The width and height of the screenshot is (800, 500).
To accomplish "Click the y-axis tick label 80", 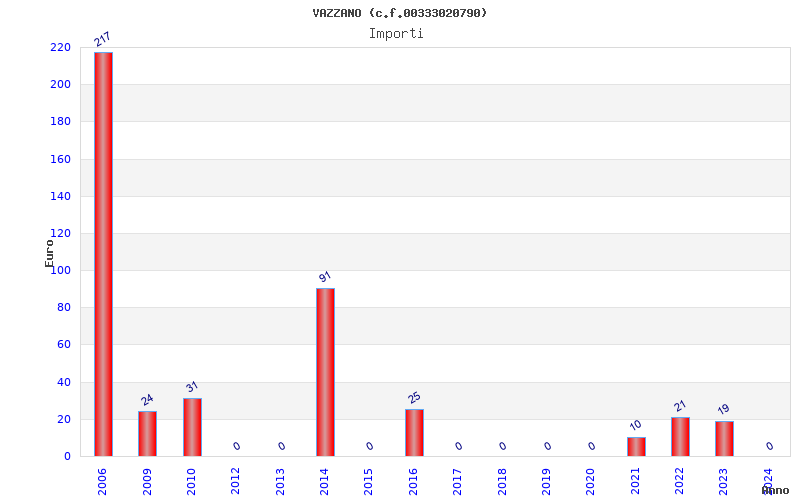I will tap(64, 308).
